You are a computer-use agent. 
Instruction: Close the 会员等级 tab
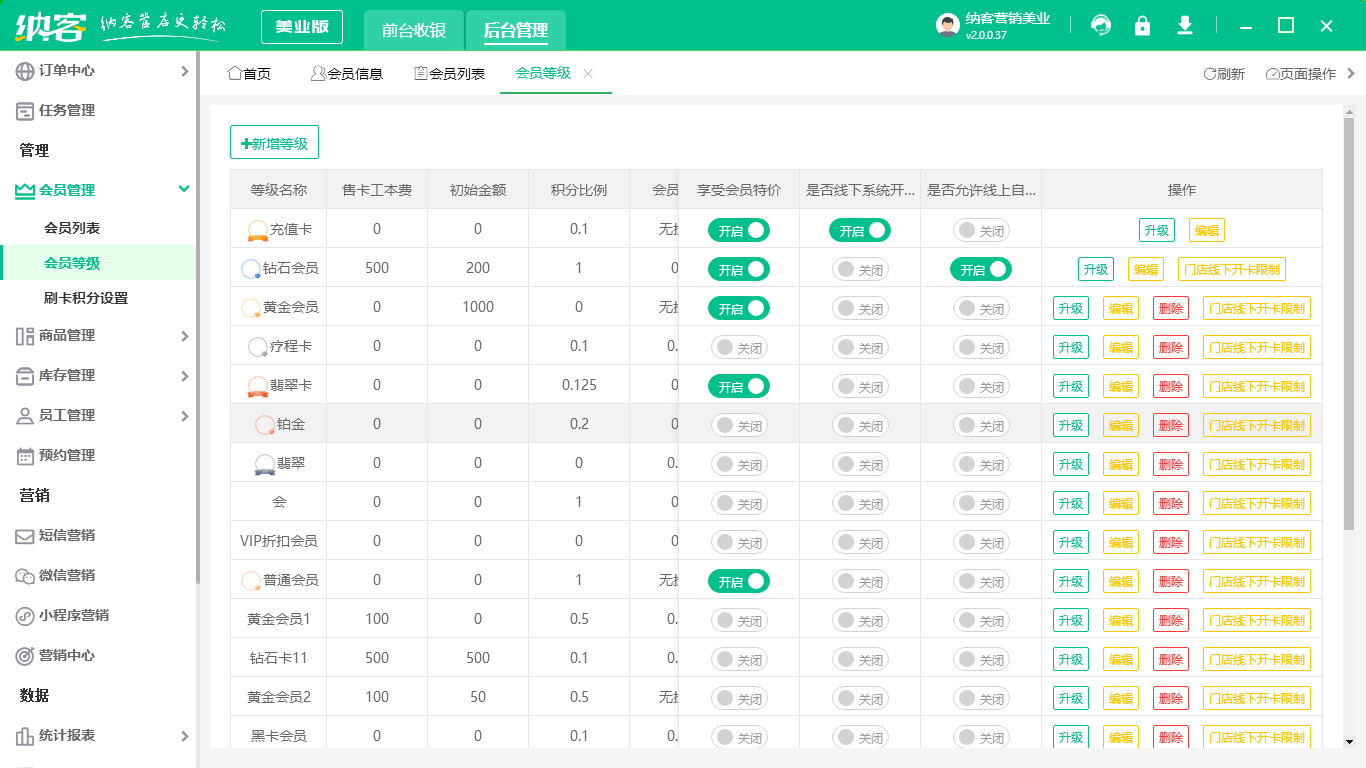(x=588, y=73)
